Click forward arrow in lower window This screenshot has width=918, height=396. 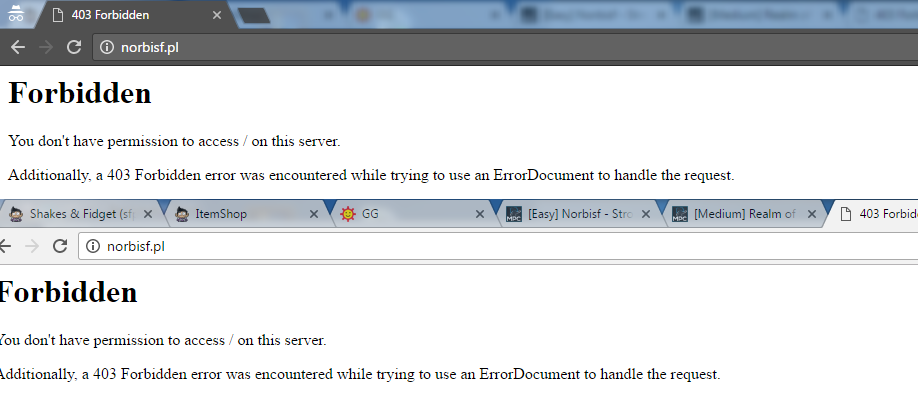coord(32,246)
